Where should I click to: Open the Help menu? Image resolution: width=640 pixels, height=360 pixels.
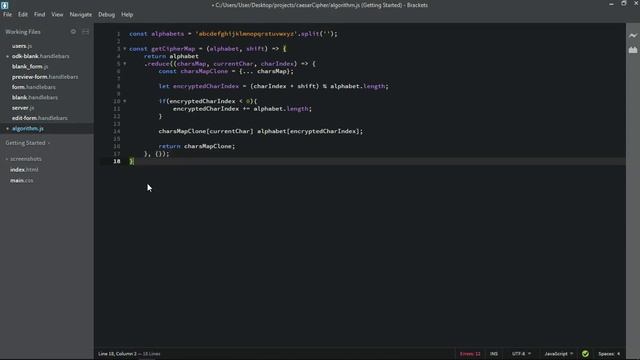tap(127, 14)
